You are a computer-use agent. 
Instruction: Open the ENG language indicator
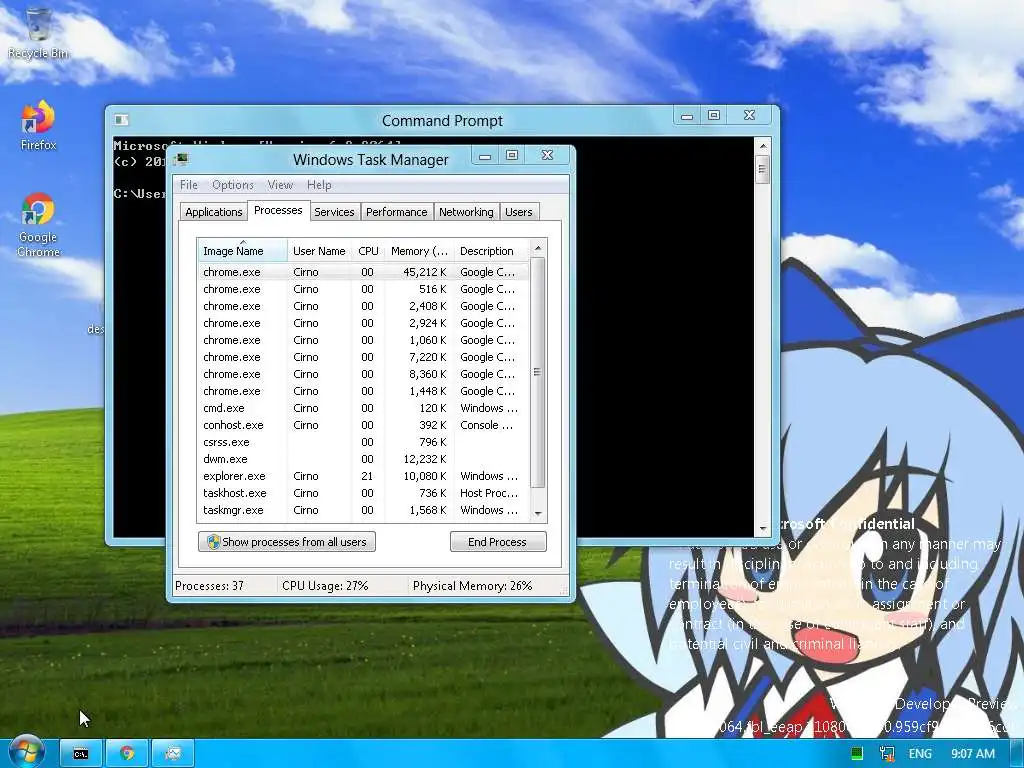(920, 754)
